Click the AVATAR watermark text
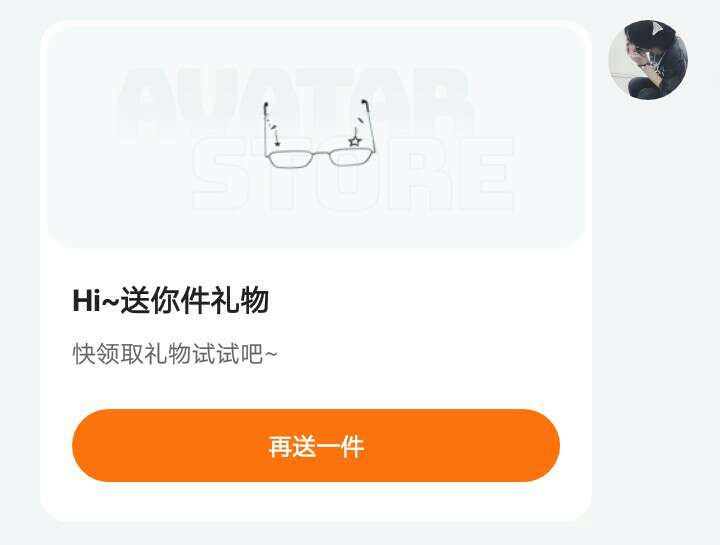Screen dimensions: 720x545 294,99
